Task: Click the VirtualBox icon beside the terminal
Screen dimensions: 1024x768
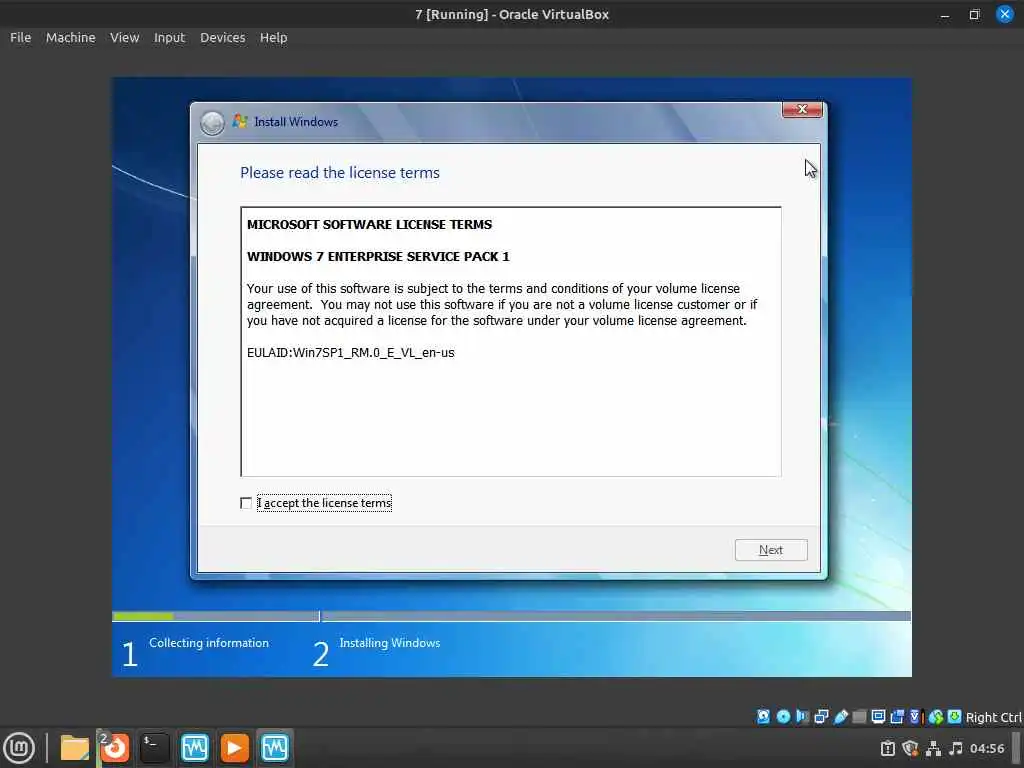Action: [195, 748]
